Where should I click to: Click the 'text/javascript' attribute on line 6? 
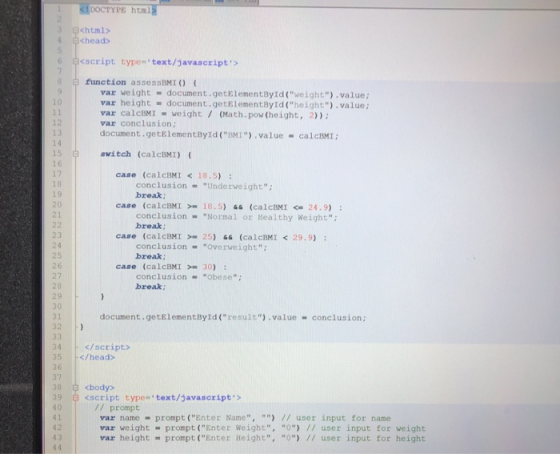[x=192, y=63]
